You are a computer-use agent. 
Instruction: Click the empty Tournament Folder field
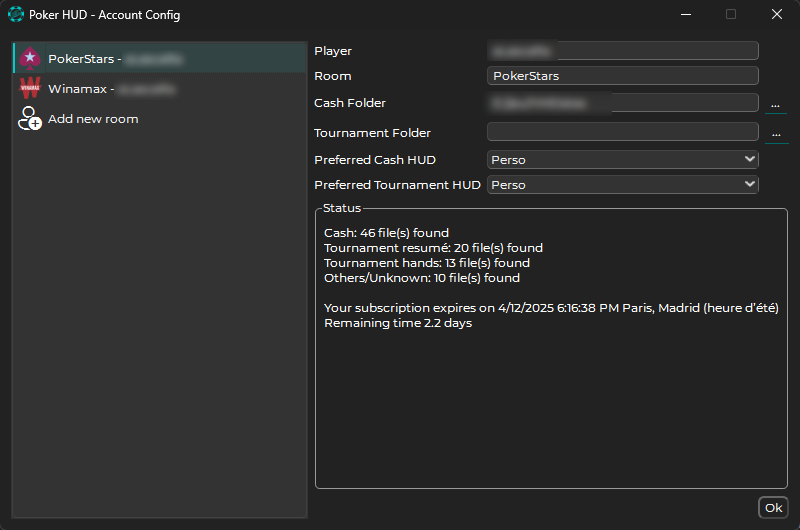click(622, 132)
